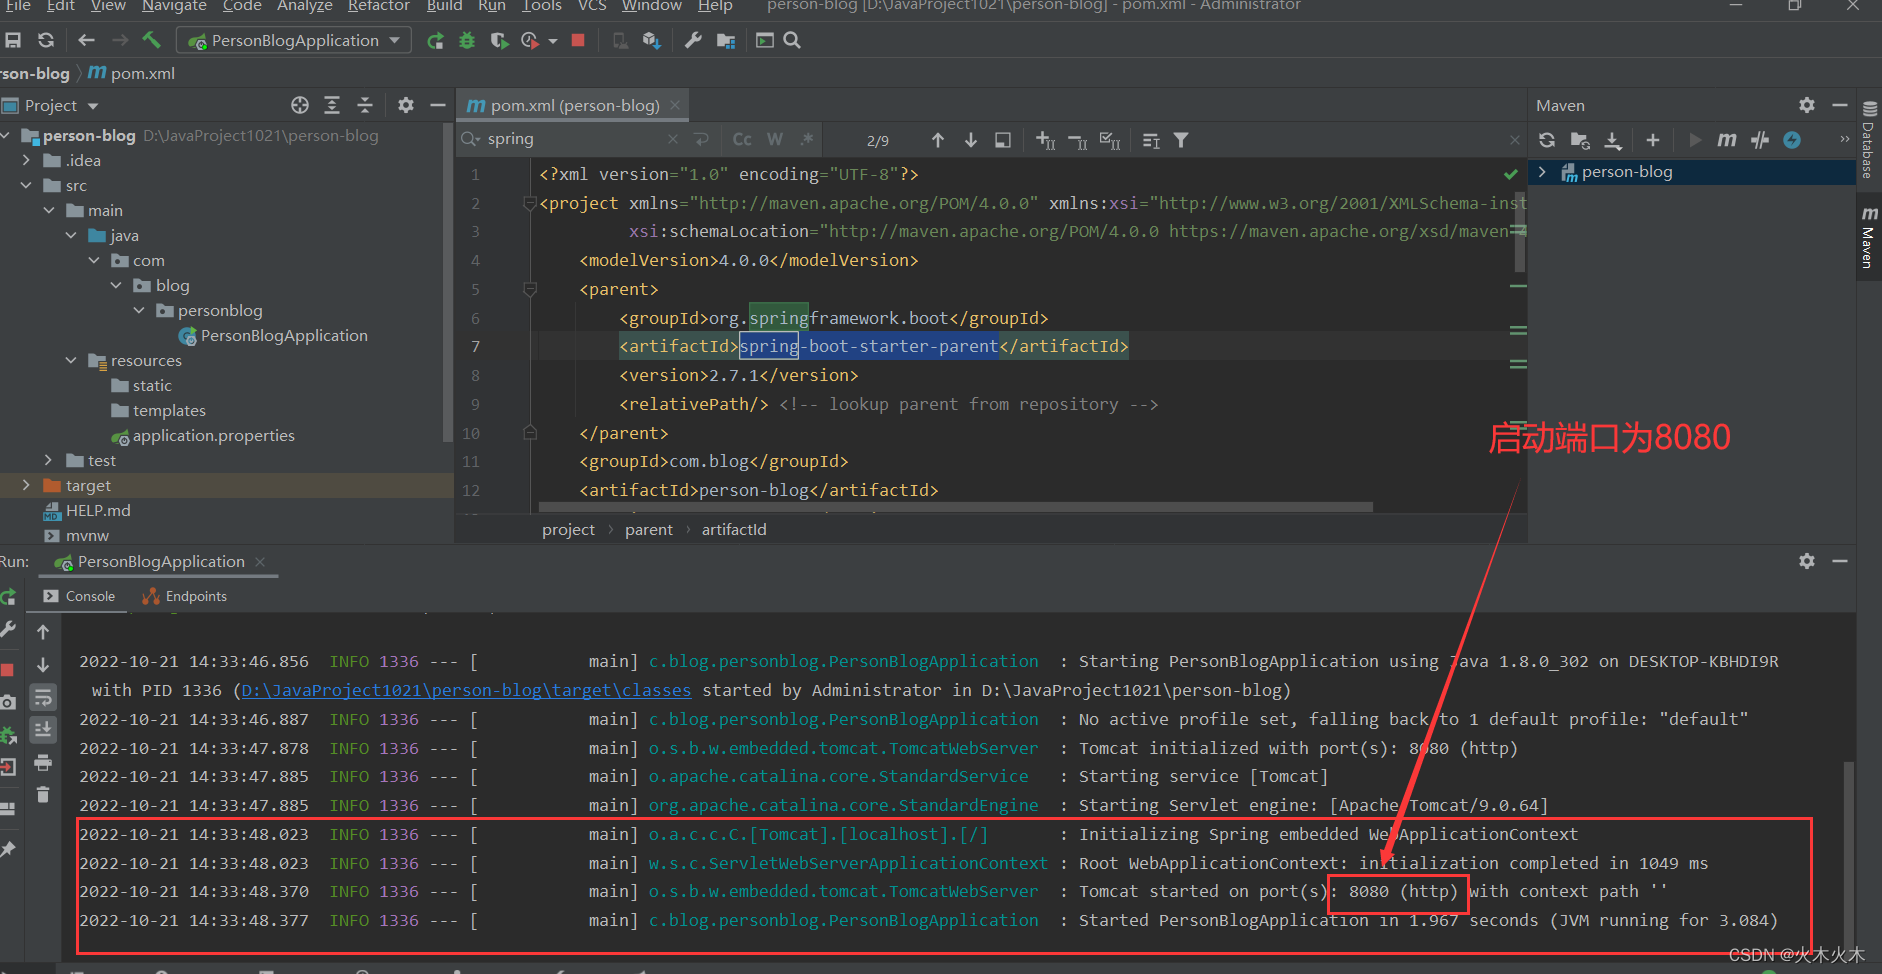Open Maven panel gear settings
The height and width of the screenshot is (974, 1882).
1807,105
